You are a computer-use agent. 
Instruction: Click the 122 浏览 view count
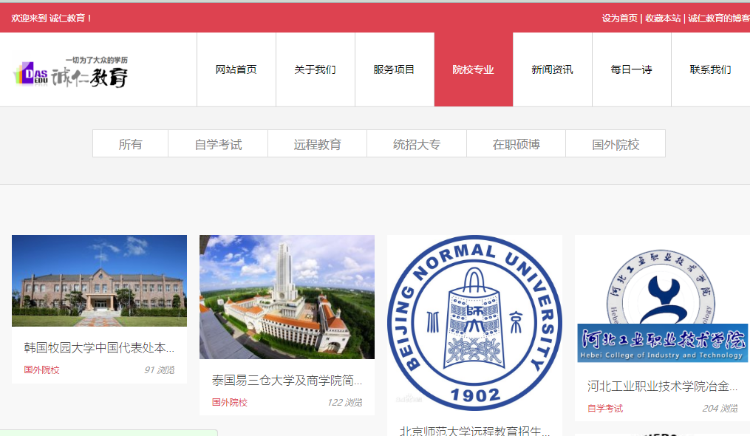(345, 402)
